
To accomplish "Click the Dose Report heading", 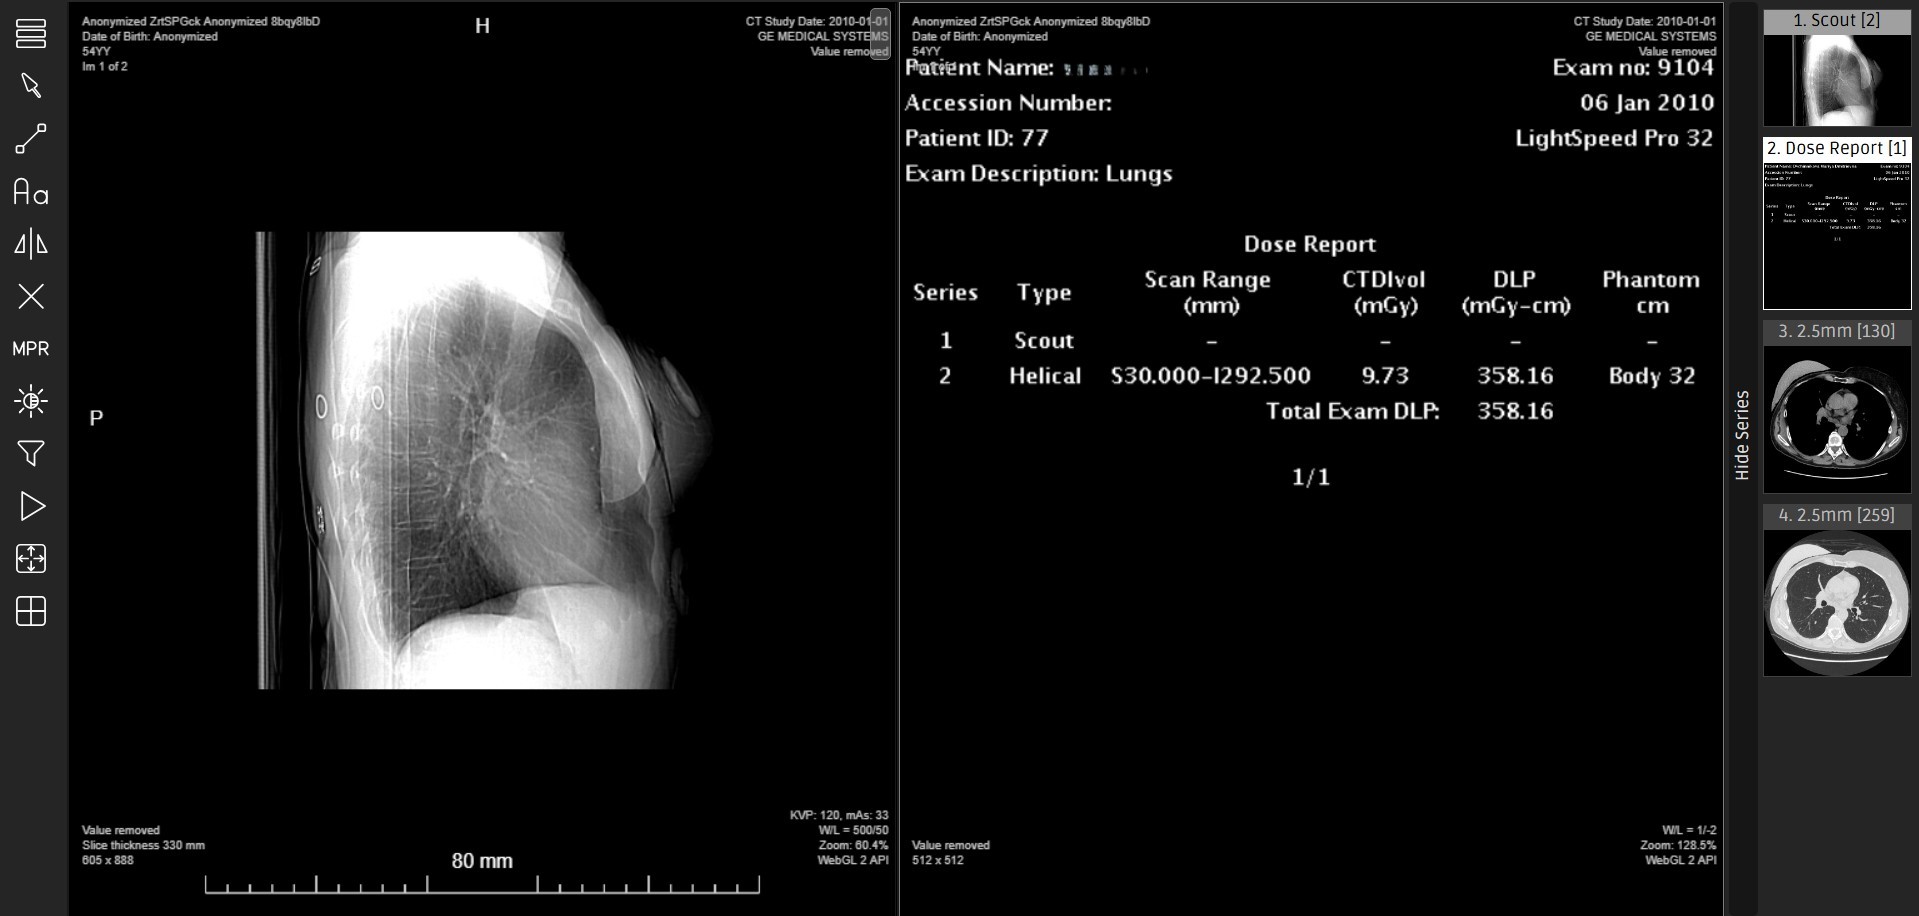I will tap(1310, 244).
